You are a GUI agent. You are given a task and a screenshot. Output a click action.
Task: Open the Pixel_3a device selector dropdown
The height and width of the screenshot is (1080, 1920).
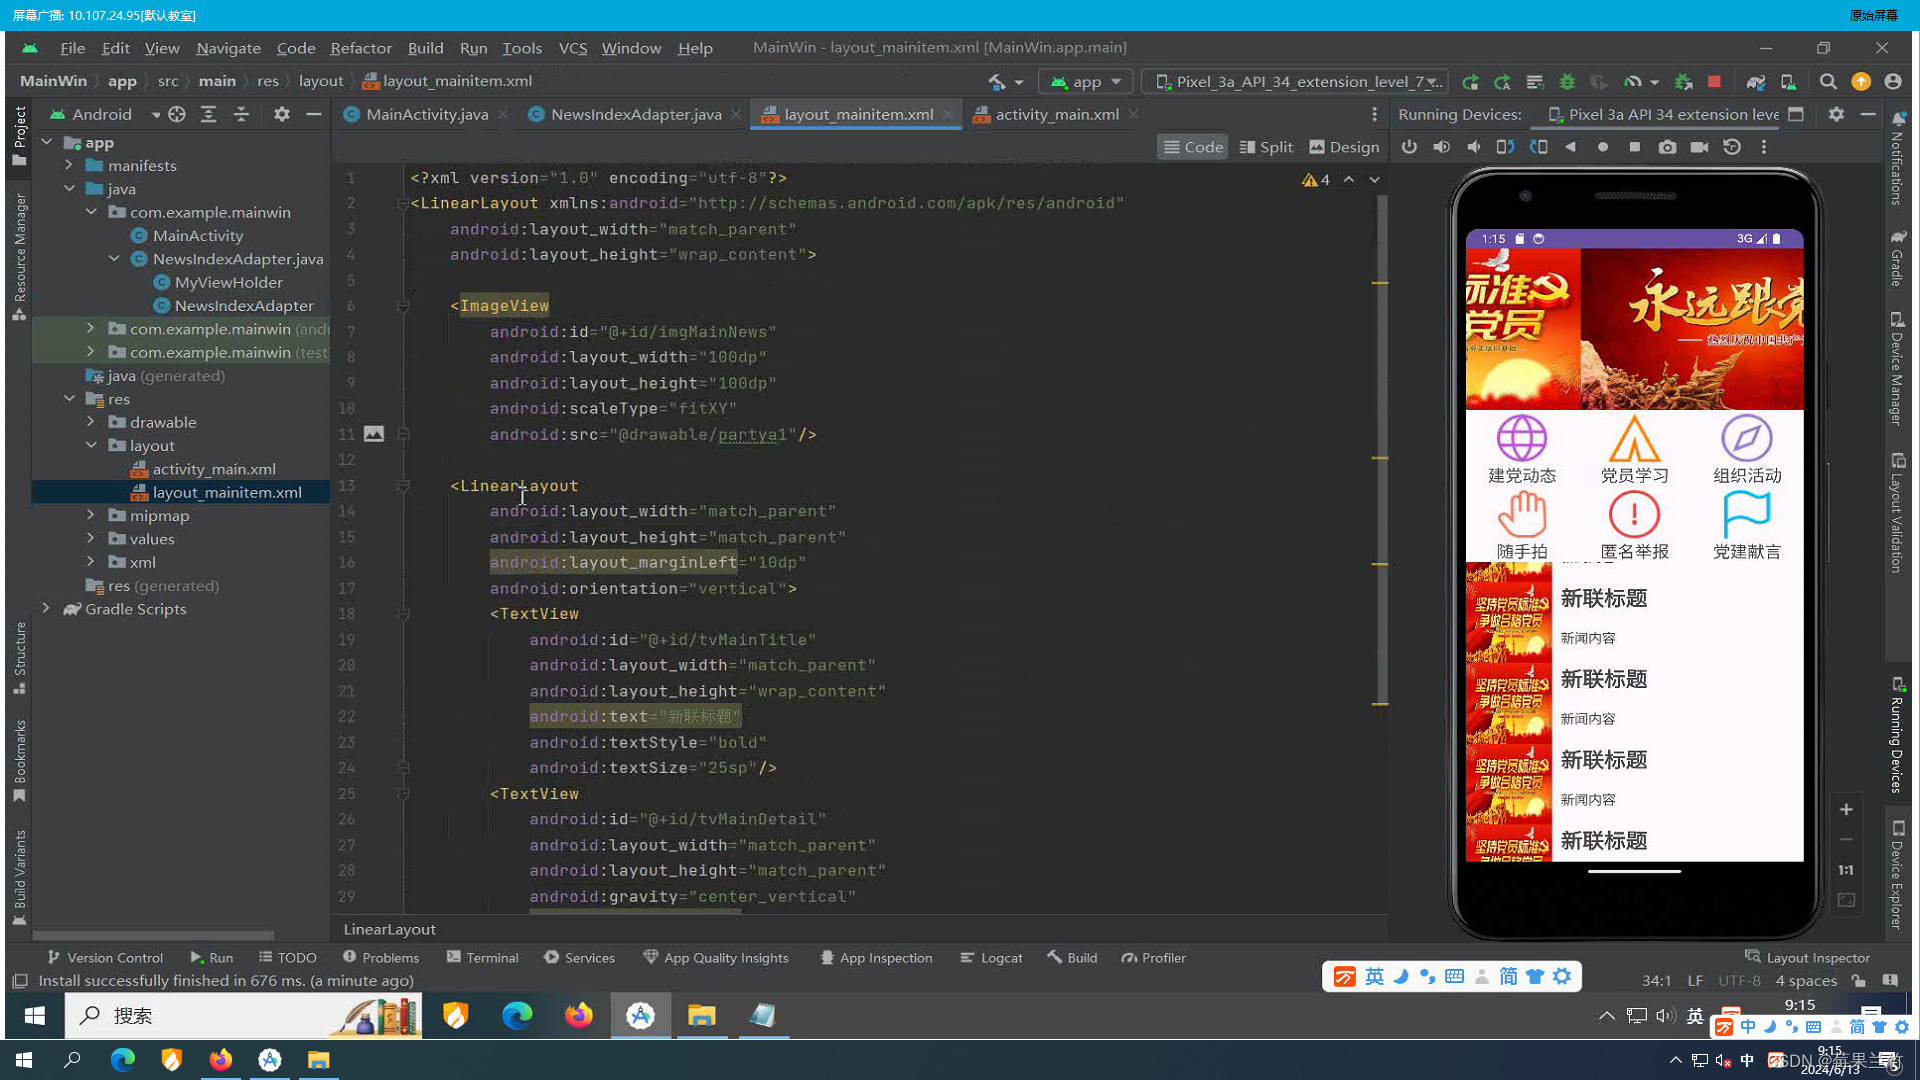(1294, 81)
